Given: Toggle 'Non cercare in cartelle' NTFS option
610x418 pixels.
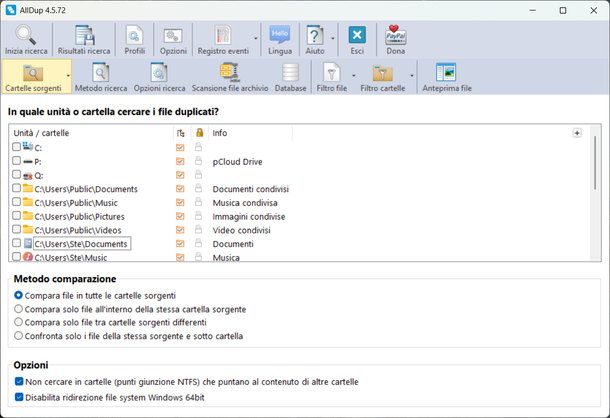Looking at the screenshot, I should tap(19, 382).
